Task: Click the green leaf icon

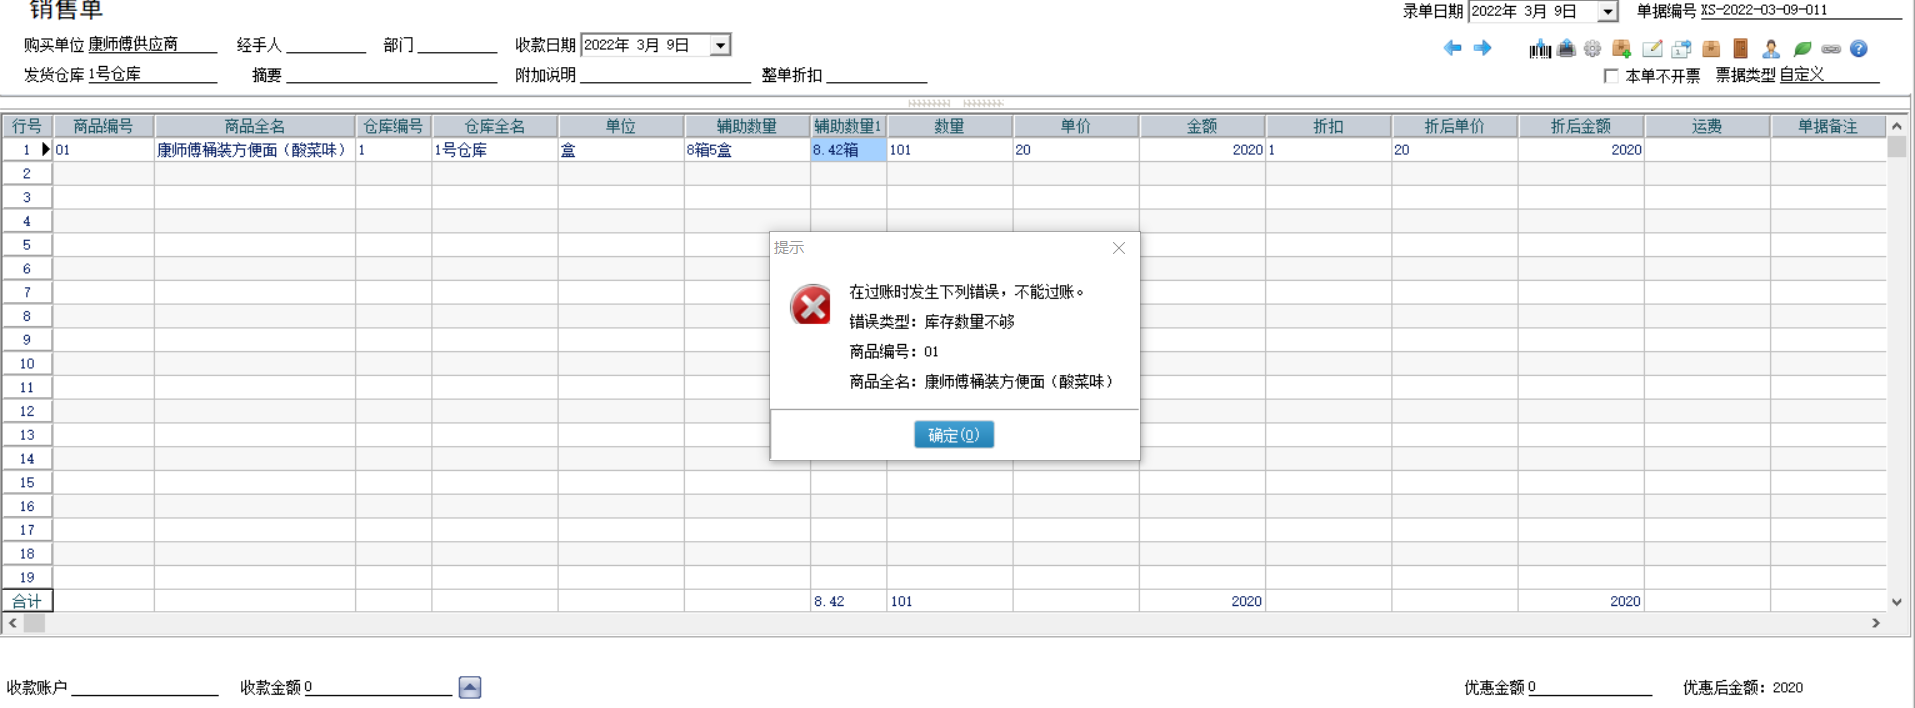Action: pyautogui.click(x=1802, y=48)
